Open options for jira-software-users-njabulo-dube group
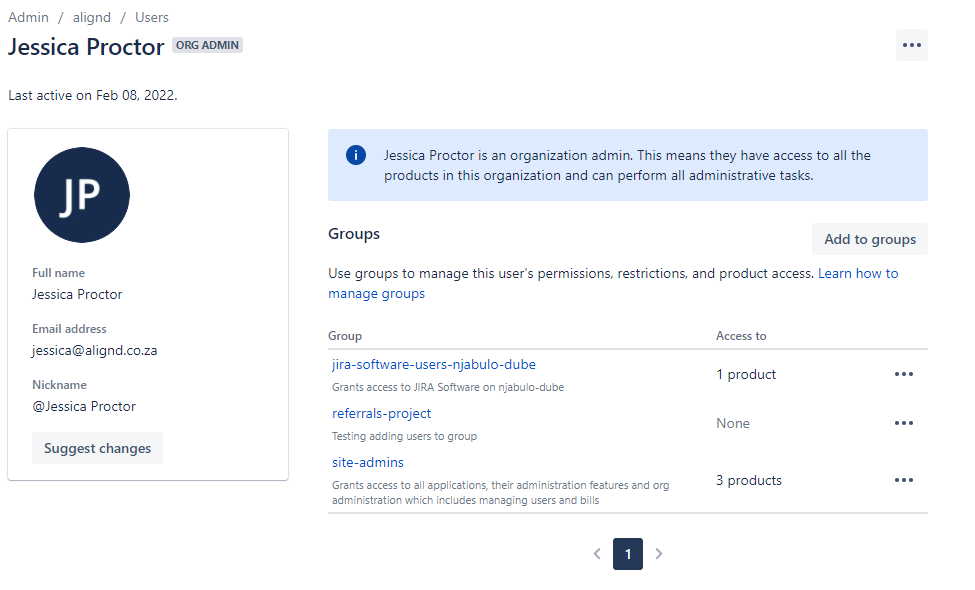 coord(903,374)
